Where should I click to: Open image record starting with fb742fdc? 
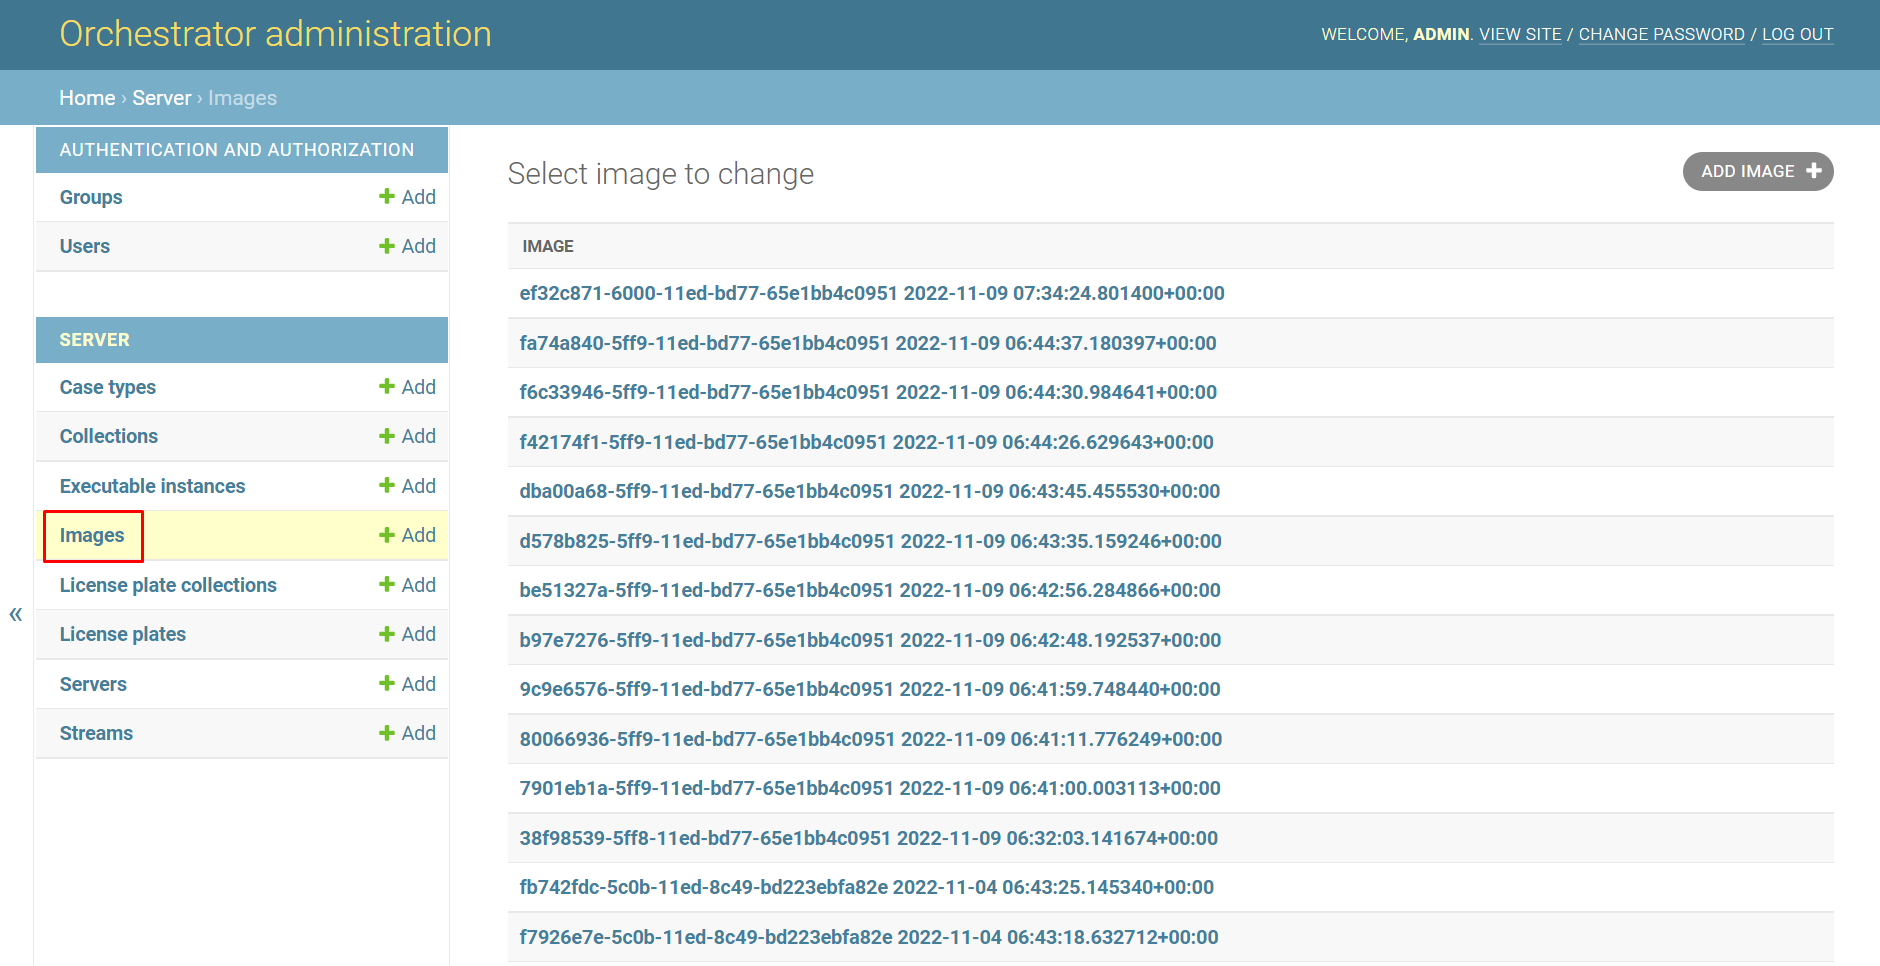[866, 887]
